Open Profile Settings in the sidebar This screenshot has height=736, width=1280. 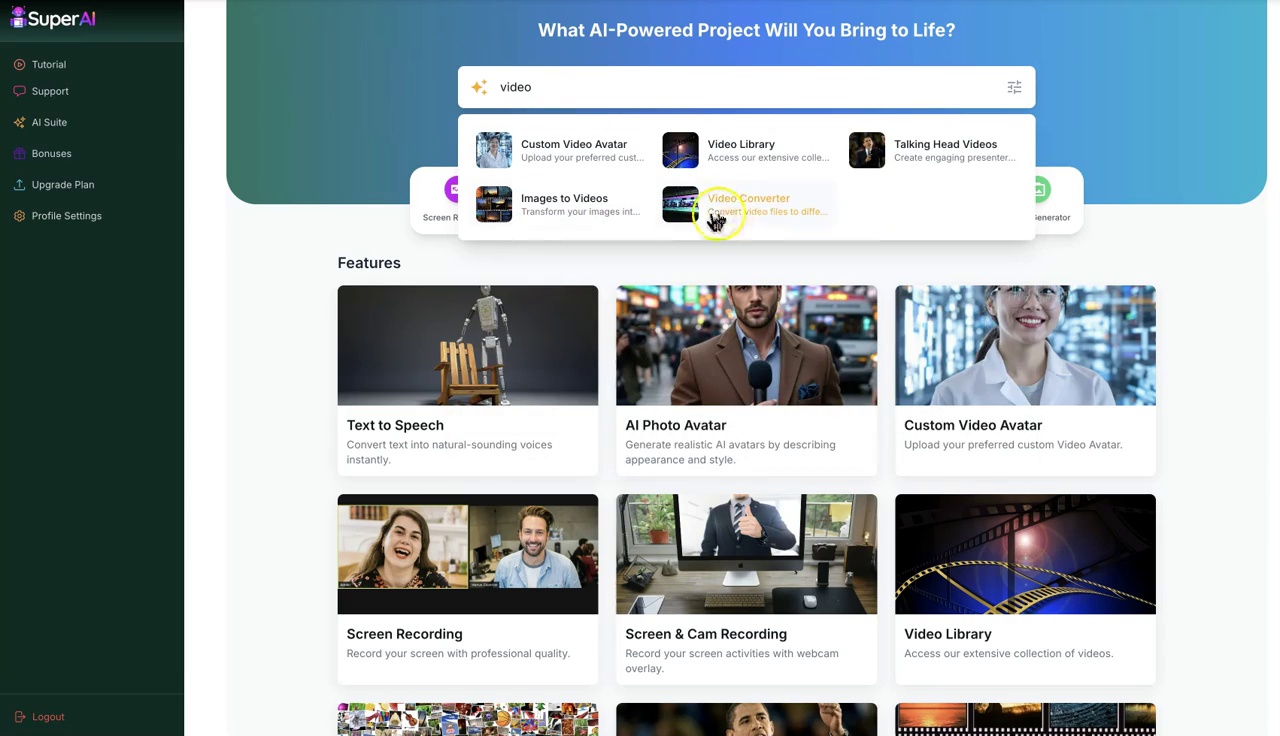(x=57, y=215)
